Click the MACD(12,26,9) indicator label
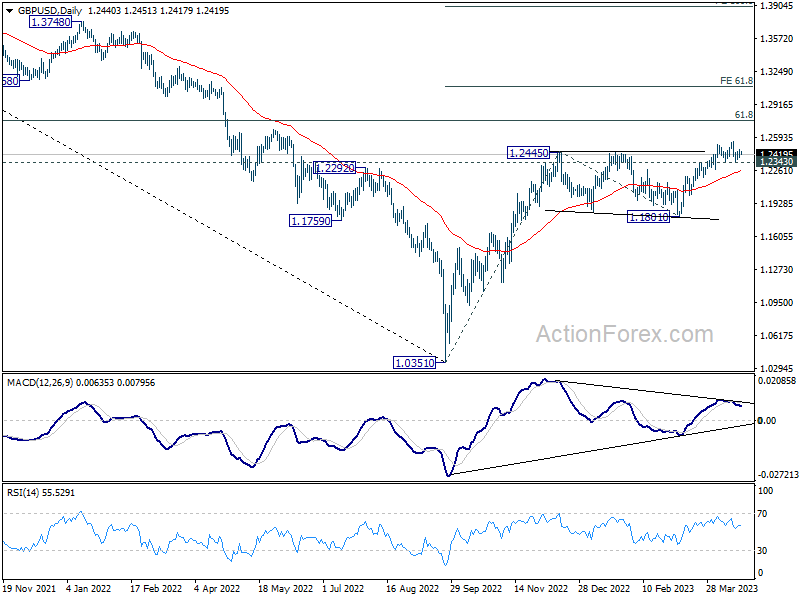Viewport: 800px width, 600px height. [40, 383]
